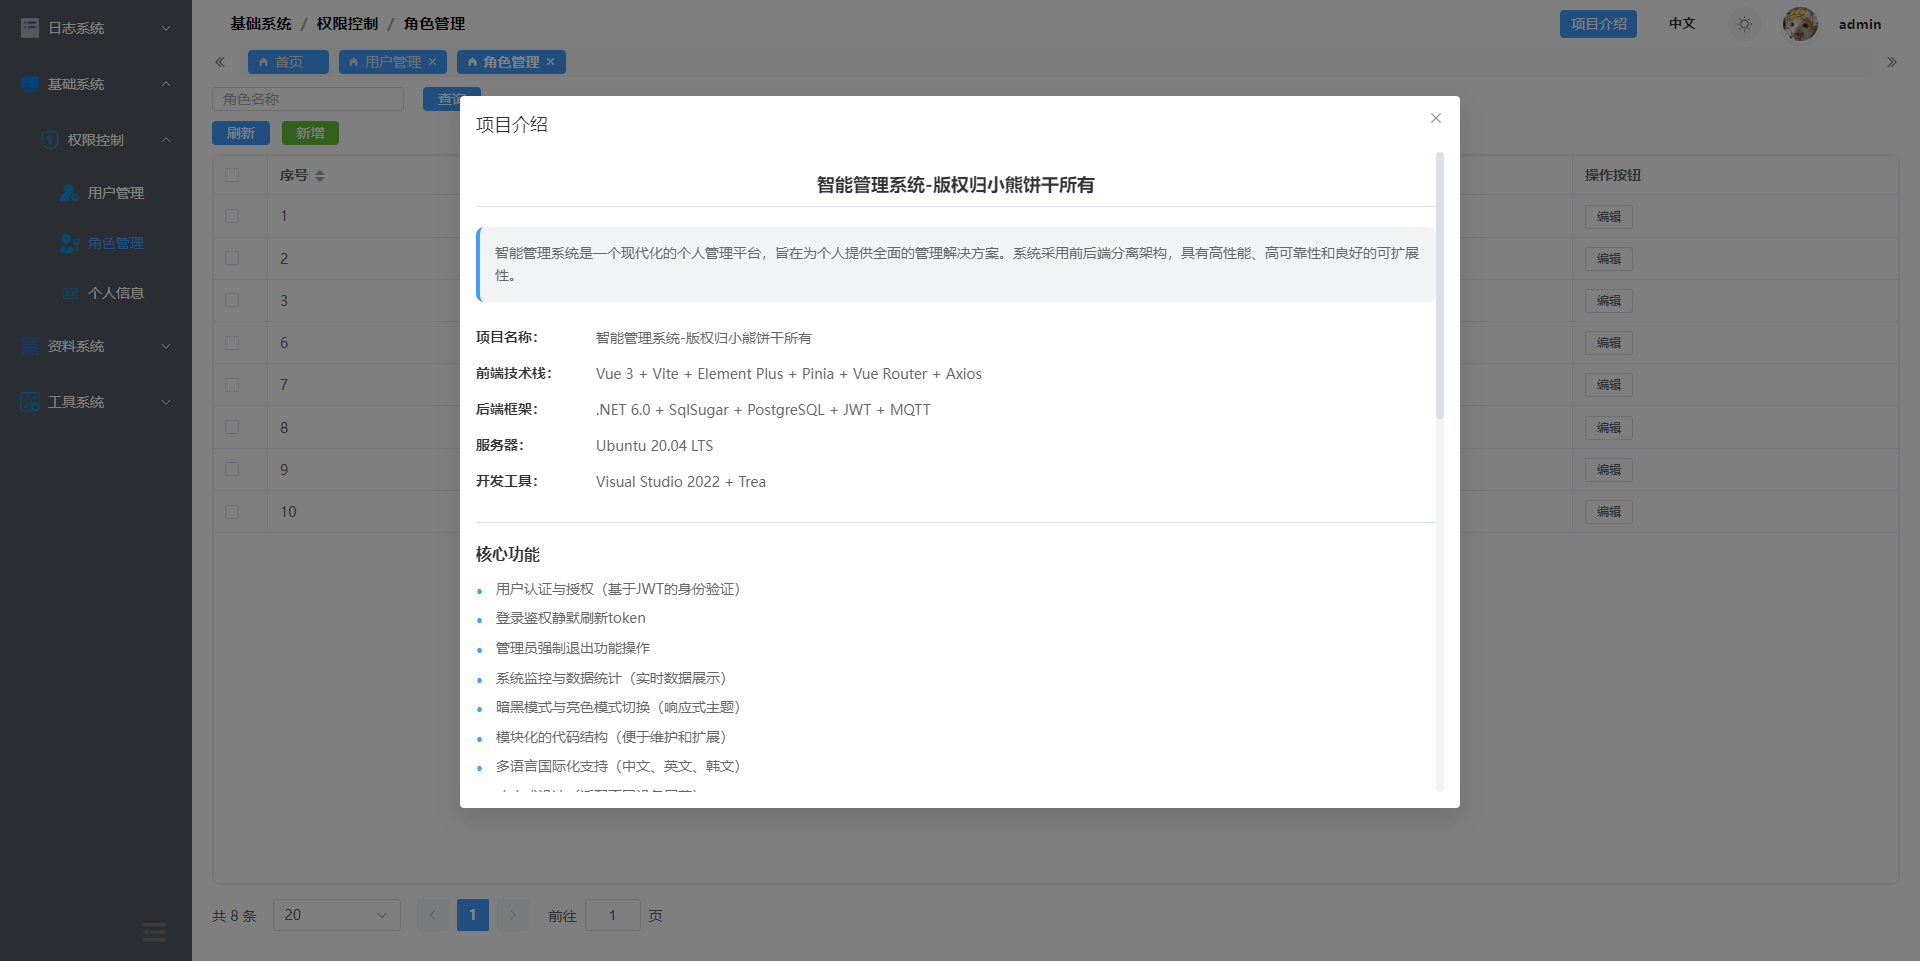Click the text 'Visual Studio 2022 + Trea'
Screen dimensions: 1920x961
coord(681,482)
